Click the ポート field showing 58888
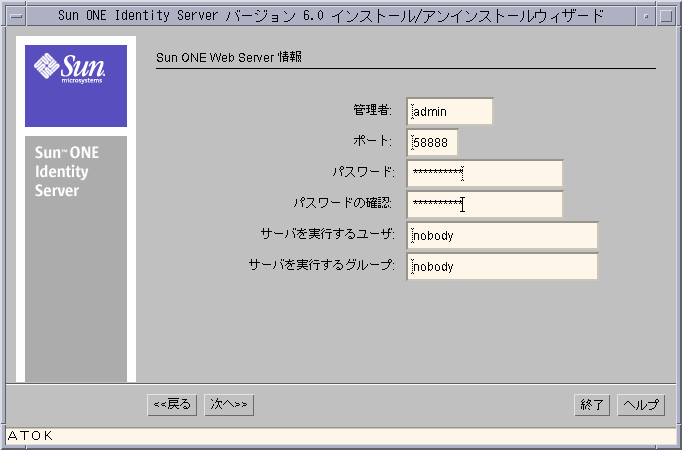The image size is (682, 450). (x=432, y=142)
